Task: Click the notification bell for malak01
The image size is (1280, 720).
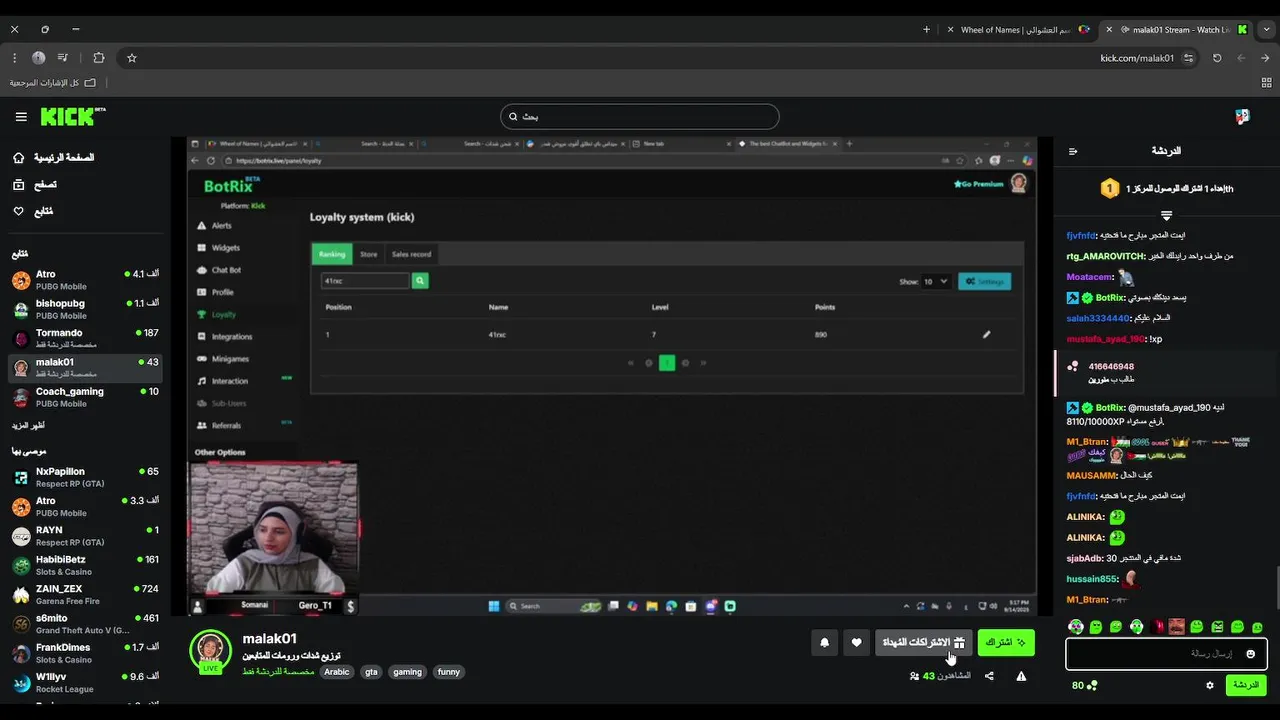Action: coord(825,643)
